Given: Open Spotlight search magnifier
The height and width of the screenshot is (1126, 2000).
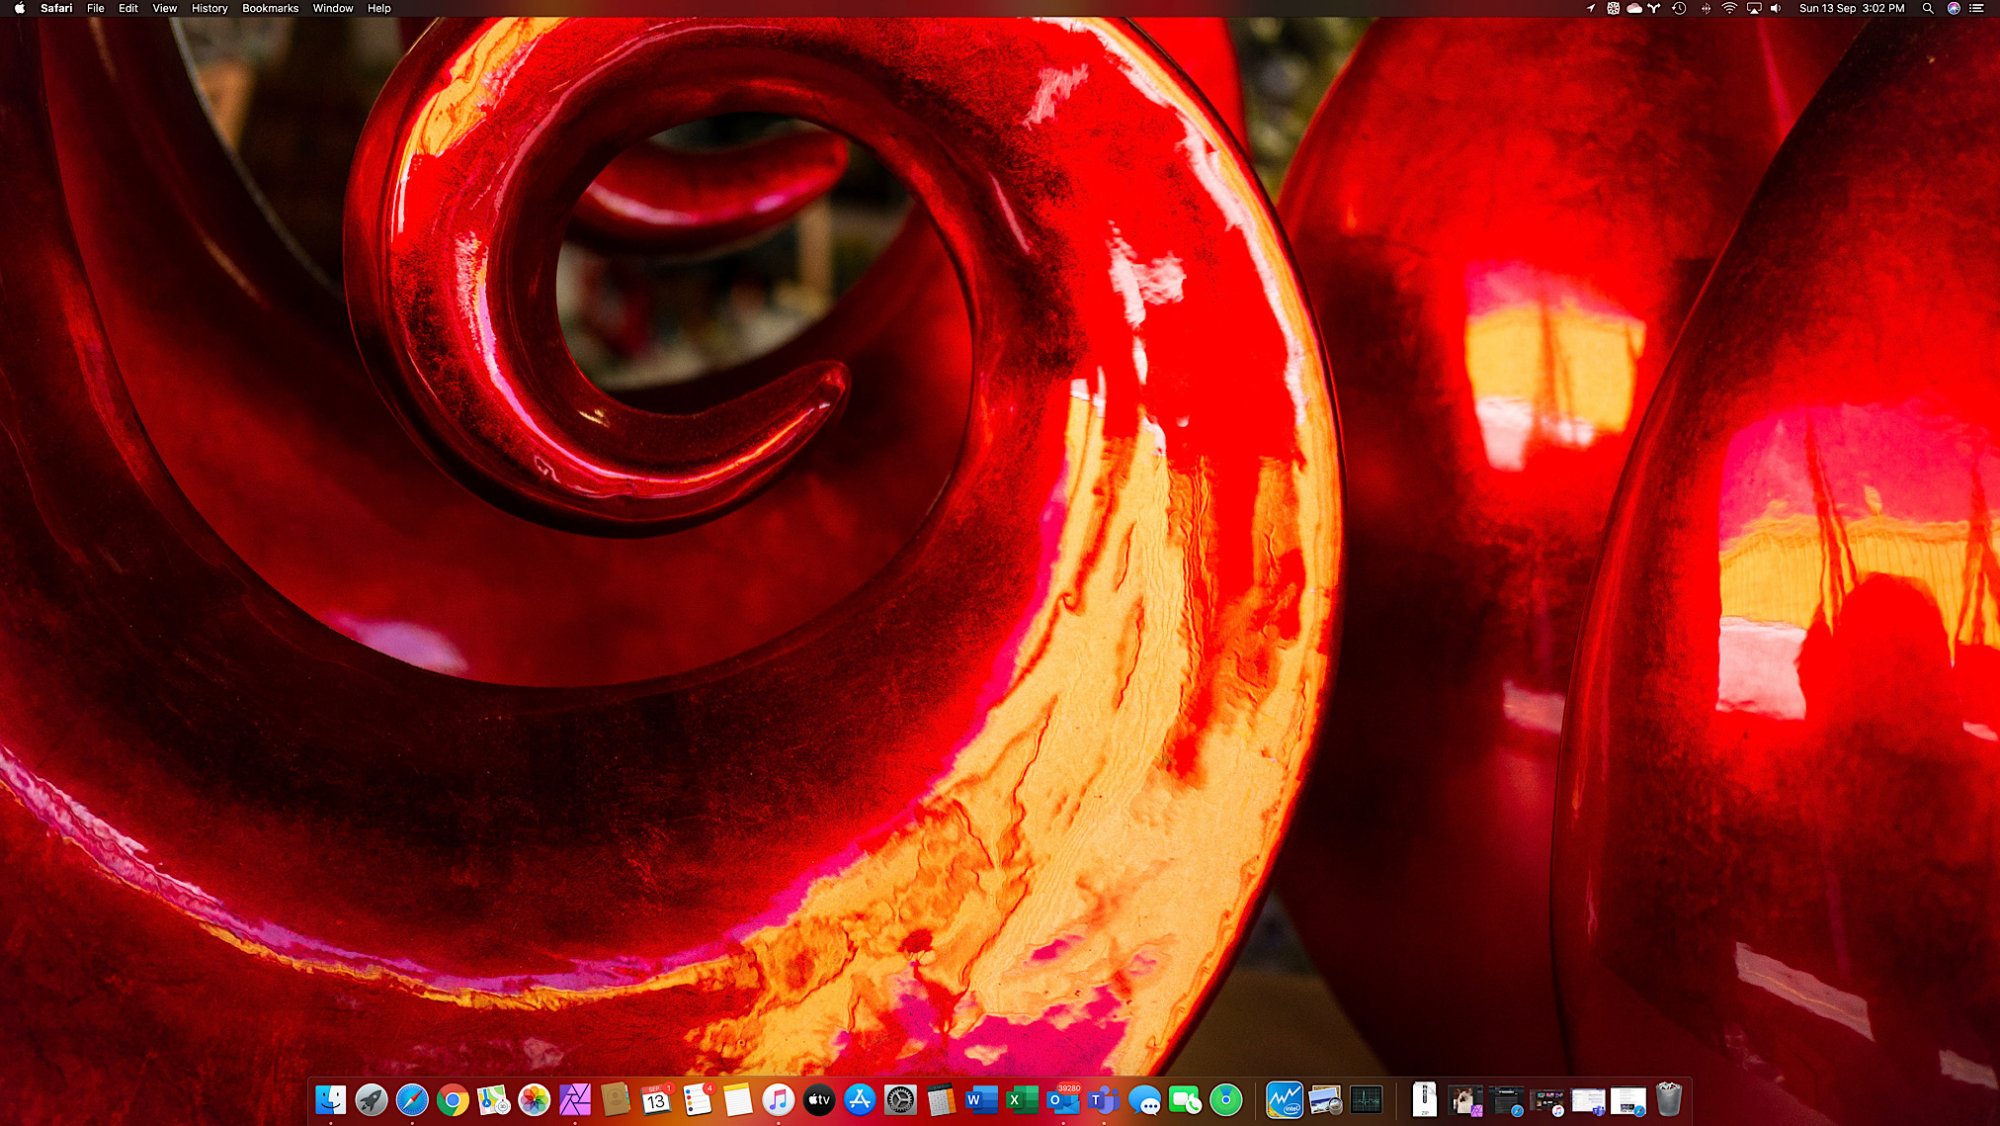Looking at the screenshot, I should pyautogui.click(x=1928, y=8).
